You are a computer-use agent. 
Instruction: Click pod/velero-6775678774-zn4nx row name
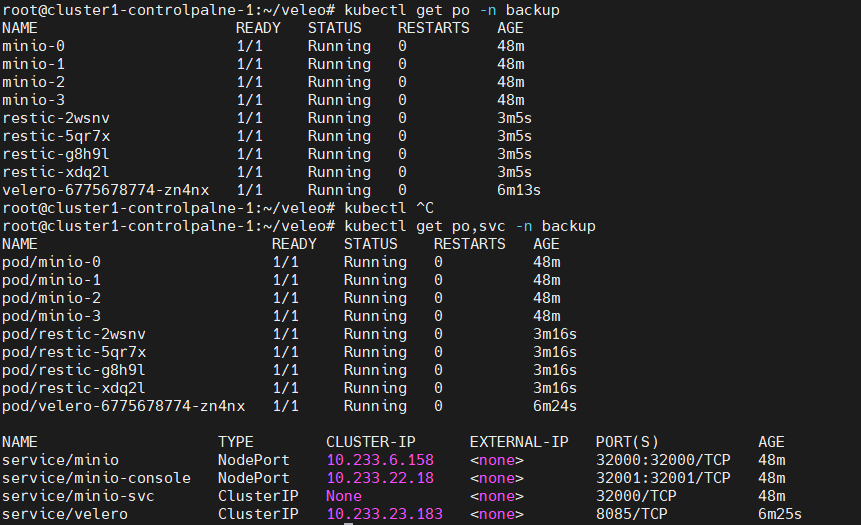124,406
